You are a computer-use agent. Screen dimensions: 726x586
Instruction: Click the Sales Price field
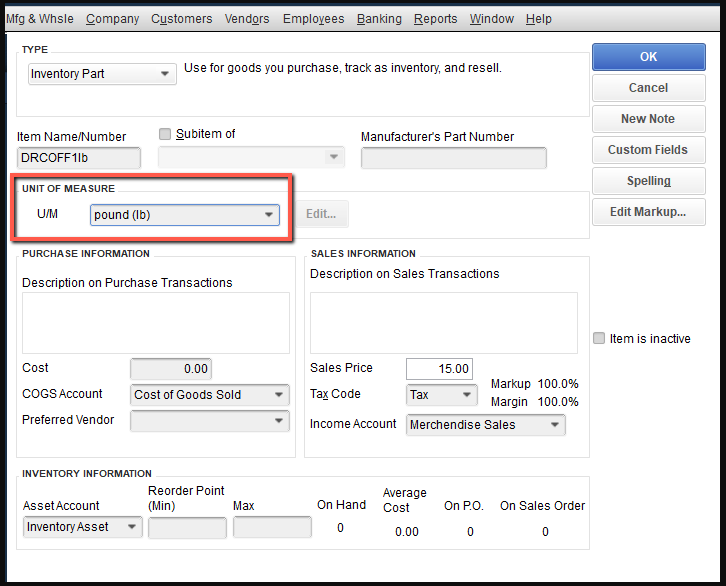438,369
